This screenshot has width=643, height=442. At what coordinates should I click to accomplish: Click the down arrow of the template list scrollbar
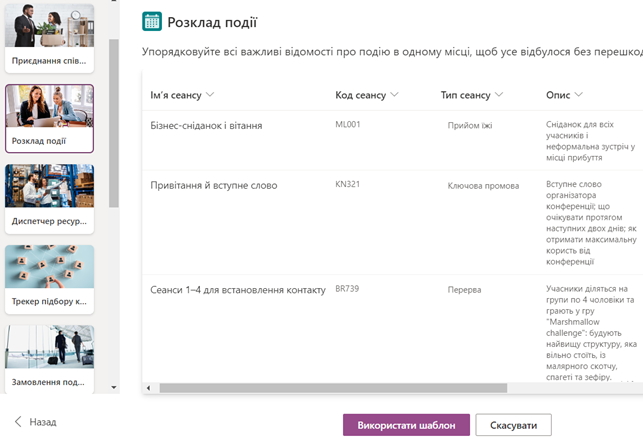113,387
